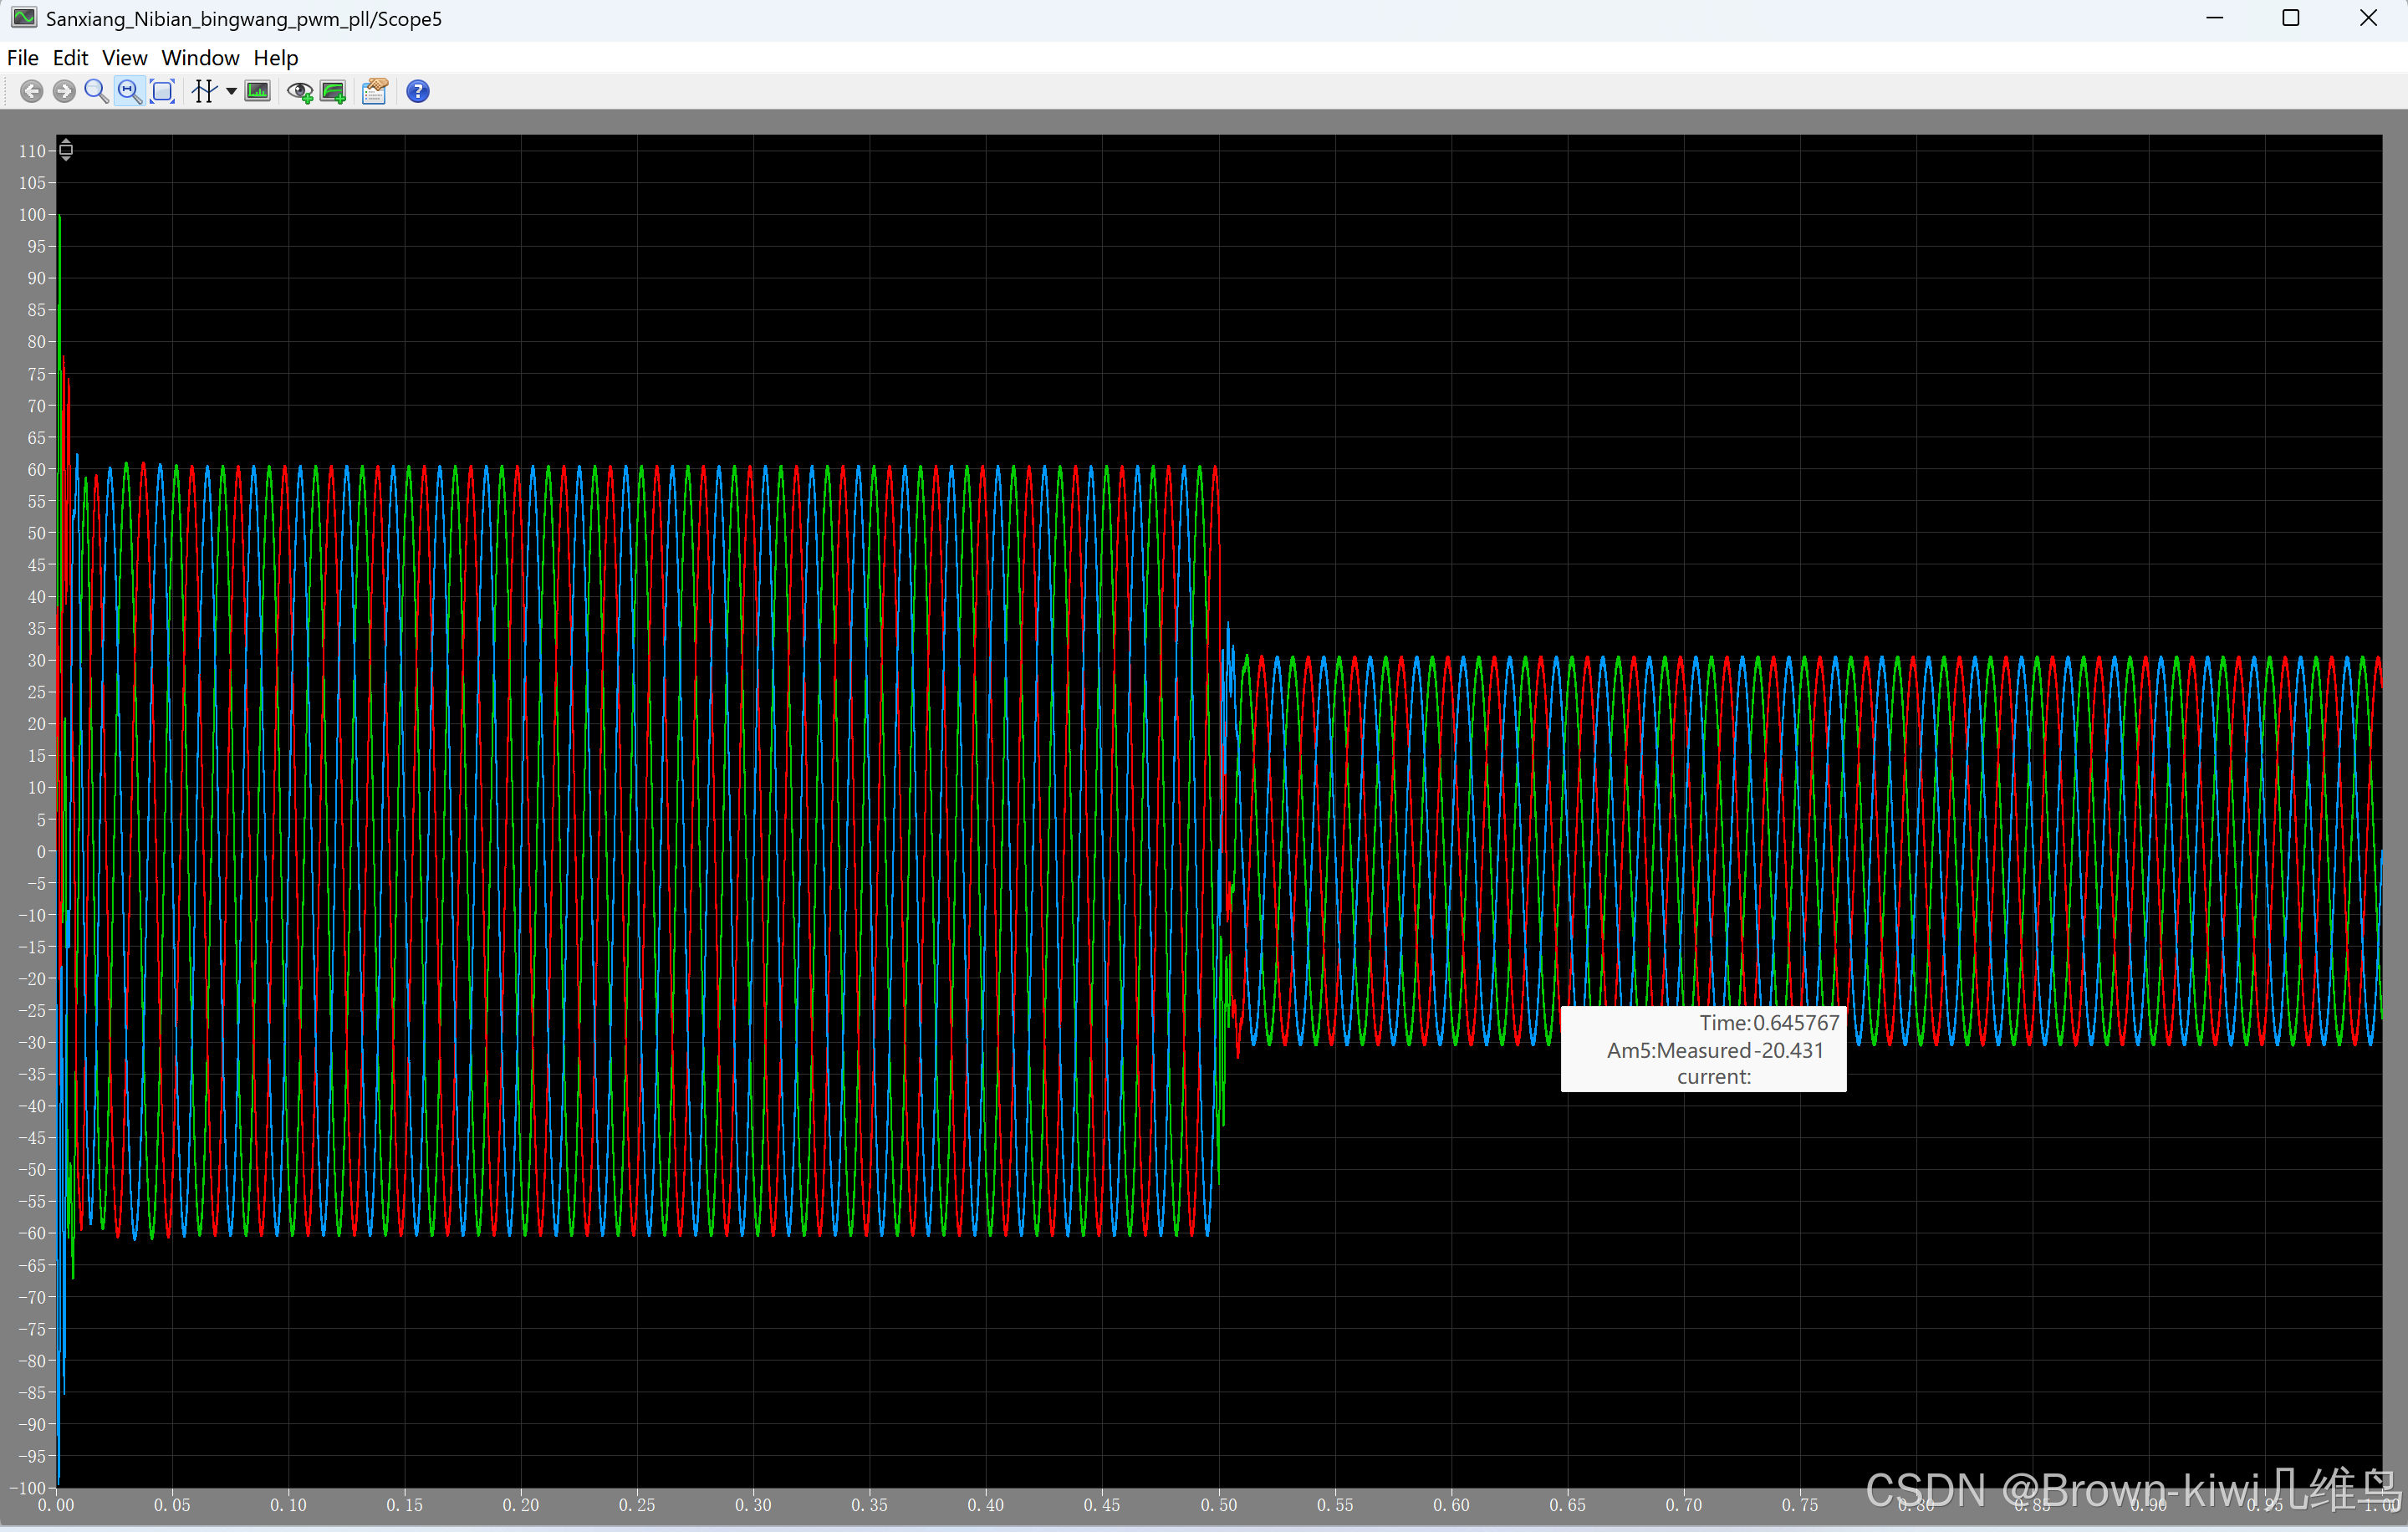This screenshot has width=2408, height=1532.
Task: Open the blue help question icon
Action: click(418, 92)
